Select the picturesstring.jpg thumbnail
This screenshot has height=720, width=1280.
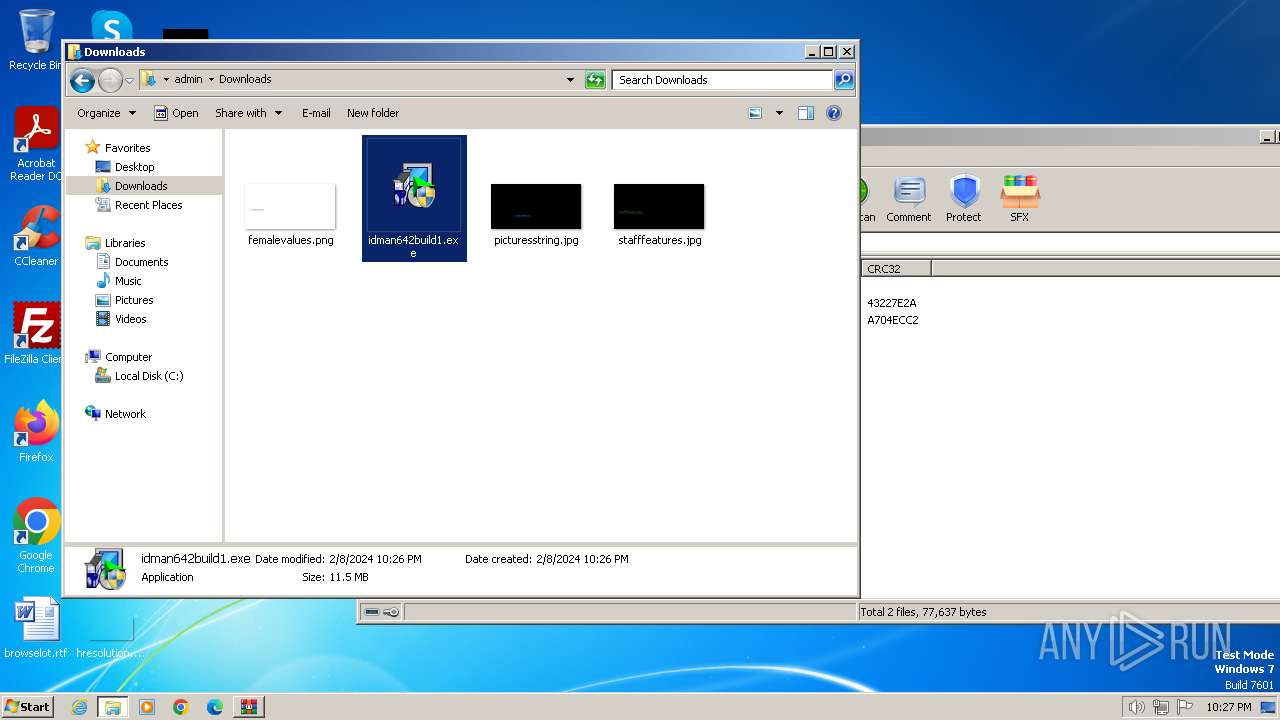pos(536,206)
